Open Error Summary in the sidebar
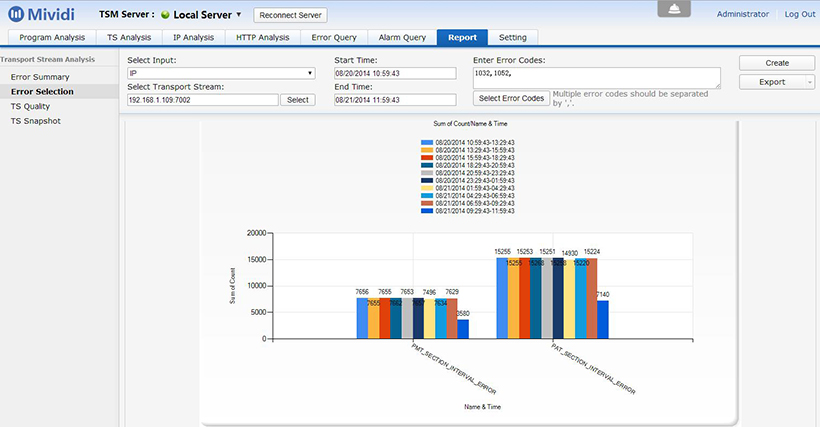This screenshot has width=820, height=427. click(40, 77)
